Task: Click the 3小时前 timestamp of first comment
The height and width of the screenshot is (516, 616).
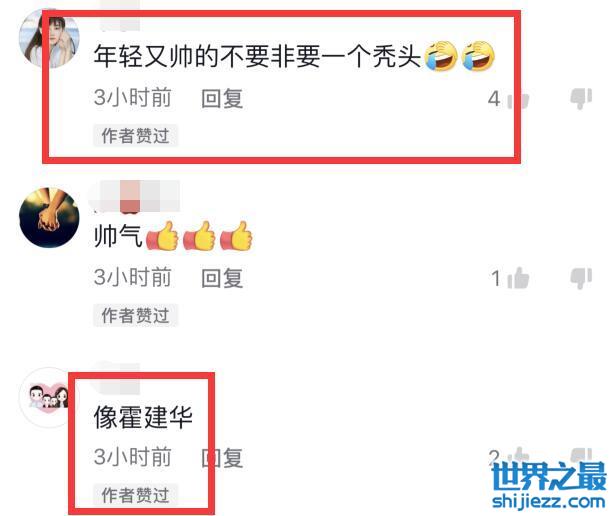Action: click(132, 98)
